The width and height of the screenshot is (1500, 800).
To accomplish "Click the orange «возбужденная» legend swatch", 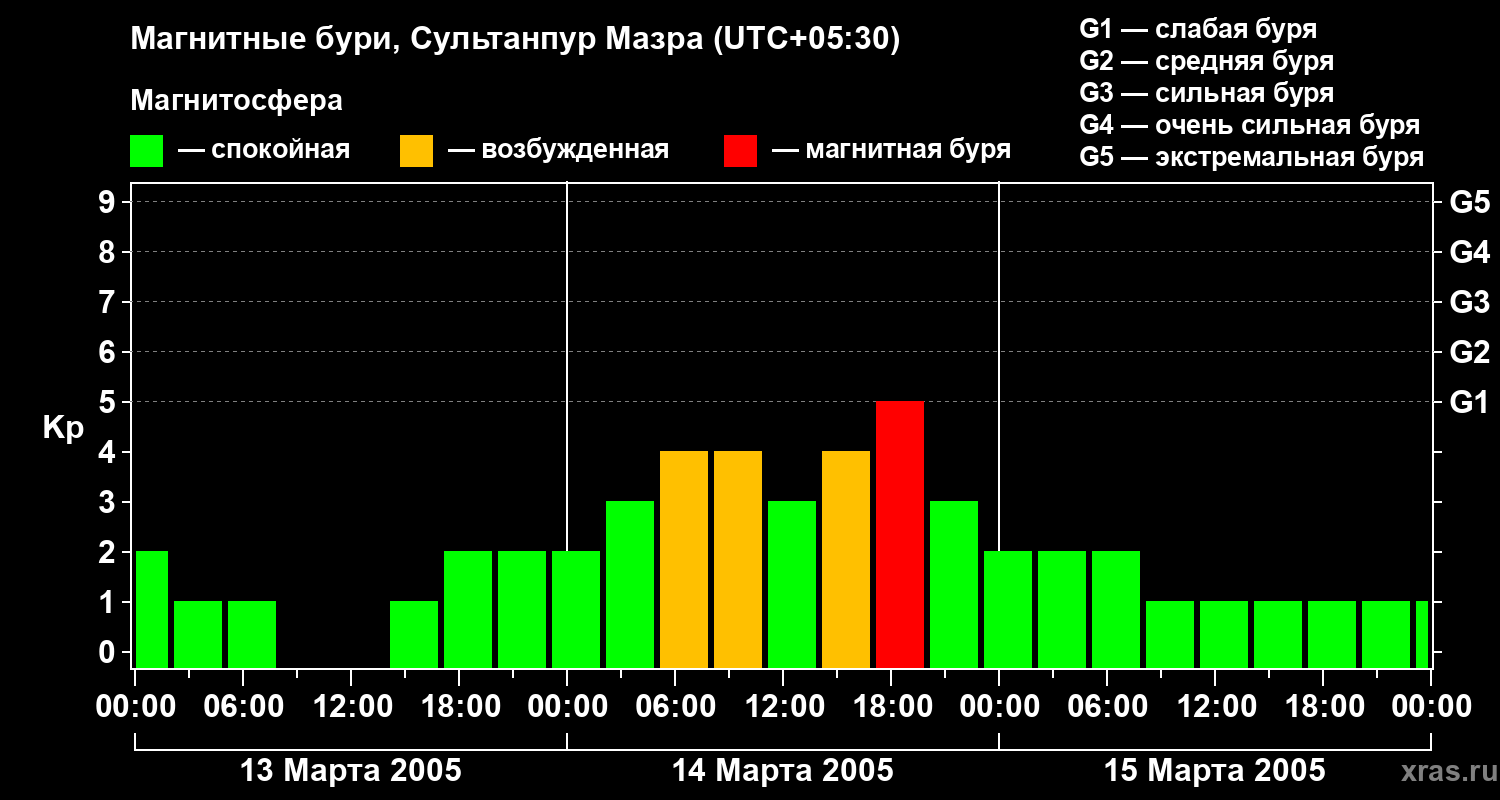I will coord(416,151).
